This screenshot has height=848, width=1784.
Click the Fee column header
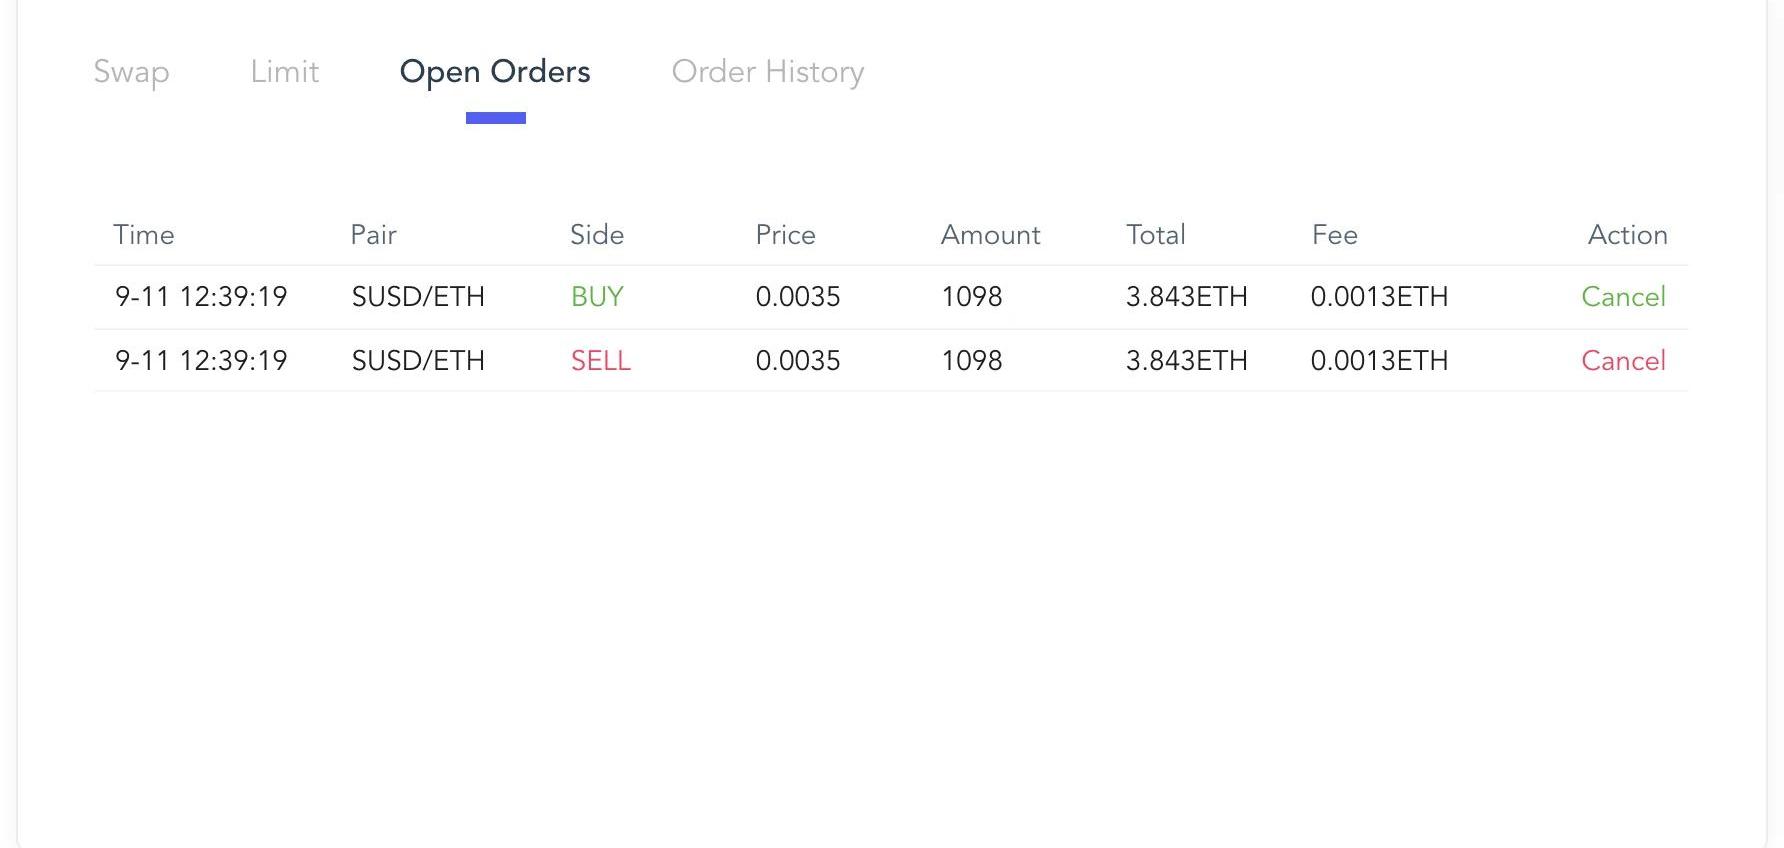(x=1334, y=235)
